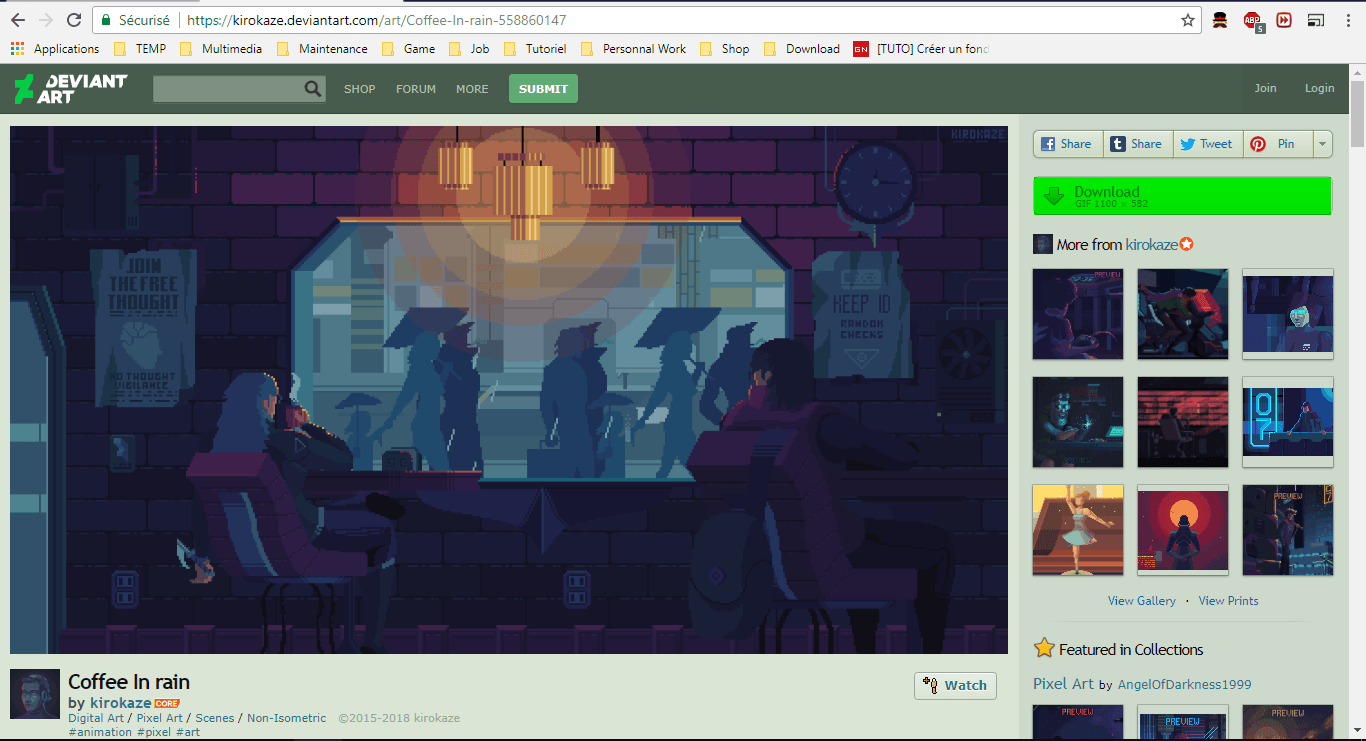This screenshot has height=741, width=1366.
Task: Open the dancer thumbnail in More from kirokaze
Action: (1077, 530)
